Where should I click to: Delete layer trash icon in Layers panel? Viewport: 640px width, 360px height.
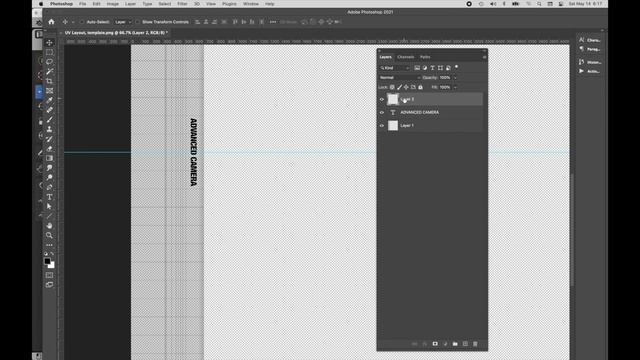point(475,344)
